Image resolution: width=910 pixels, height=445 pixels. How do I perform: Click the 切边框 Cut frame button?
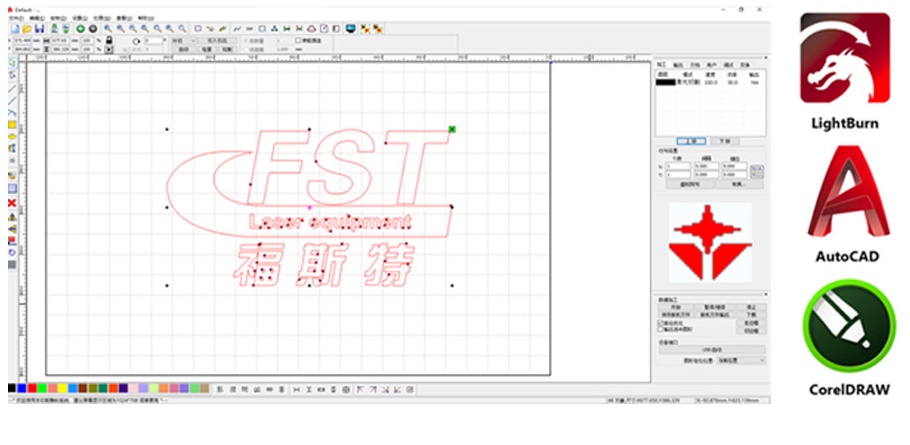click(x=751, y=331)
